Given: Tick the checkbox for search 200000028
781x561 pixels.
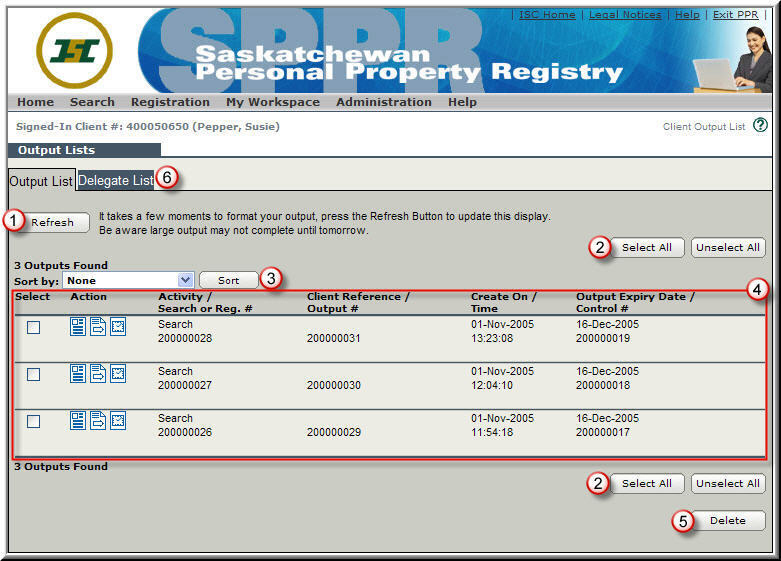Looking at the screenshot, I should 33,327.
